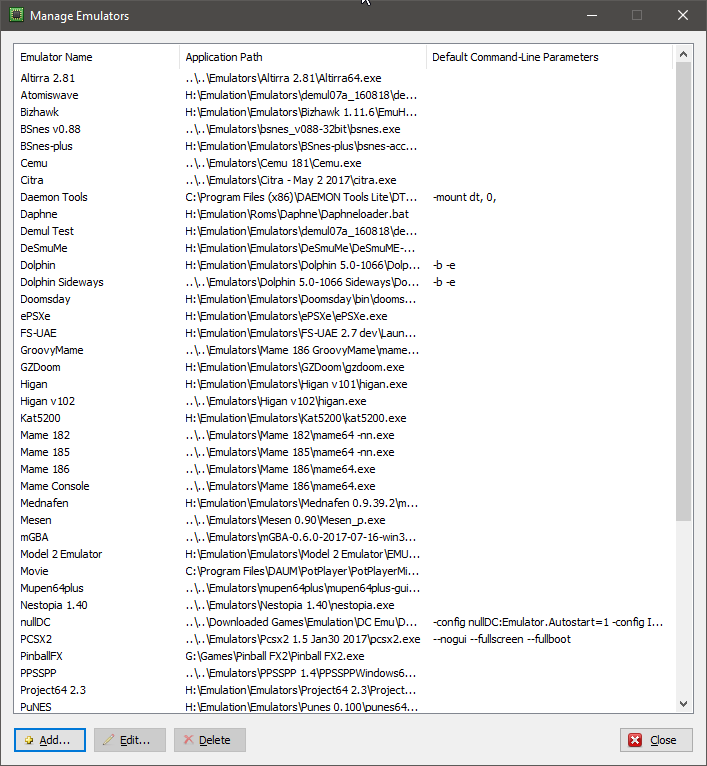
Task: Select Mesen entry
Action: coord(344,520)
